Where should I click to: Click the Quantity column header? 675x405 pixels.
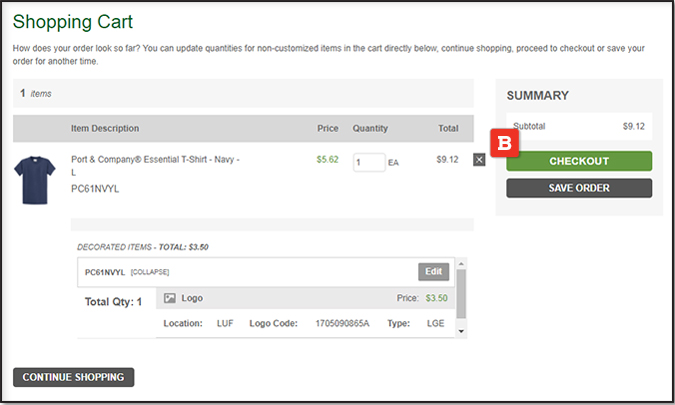coord(370,128)
